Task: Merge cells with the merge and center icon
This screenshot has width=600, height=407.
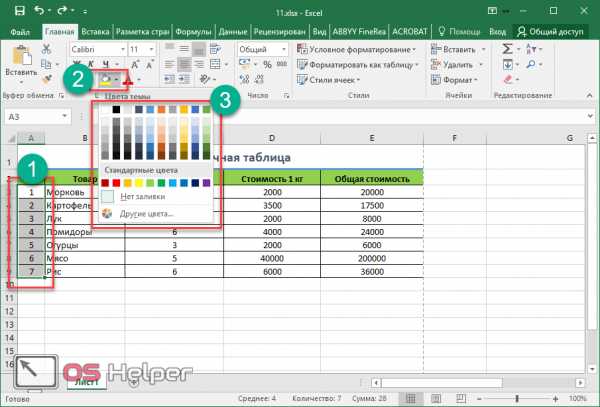Action: [215, 64]
